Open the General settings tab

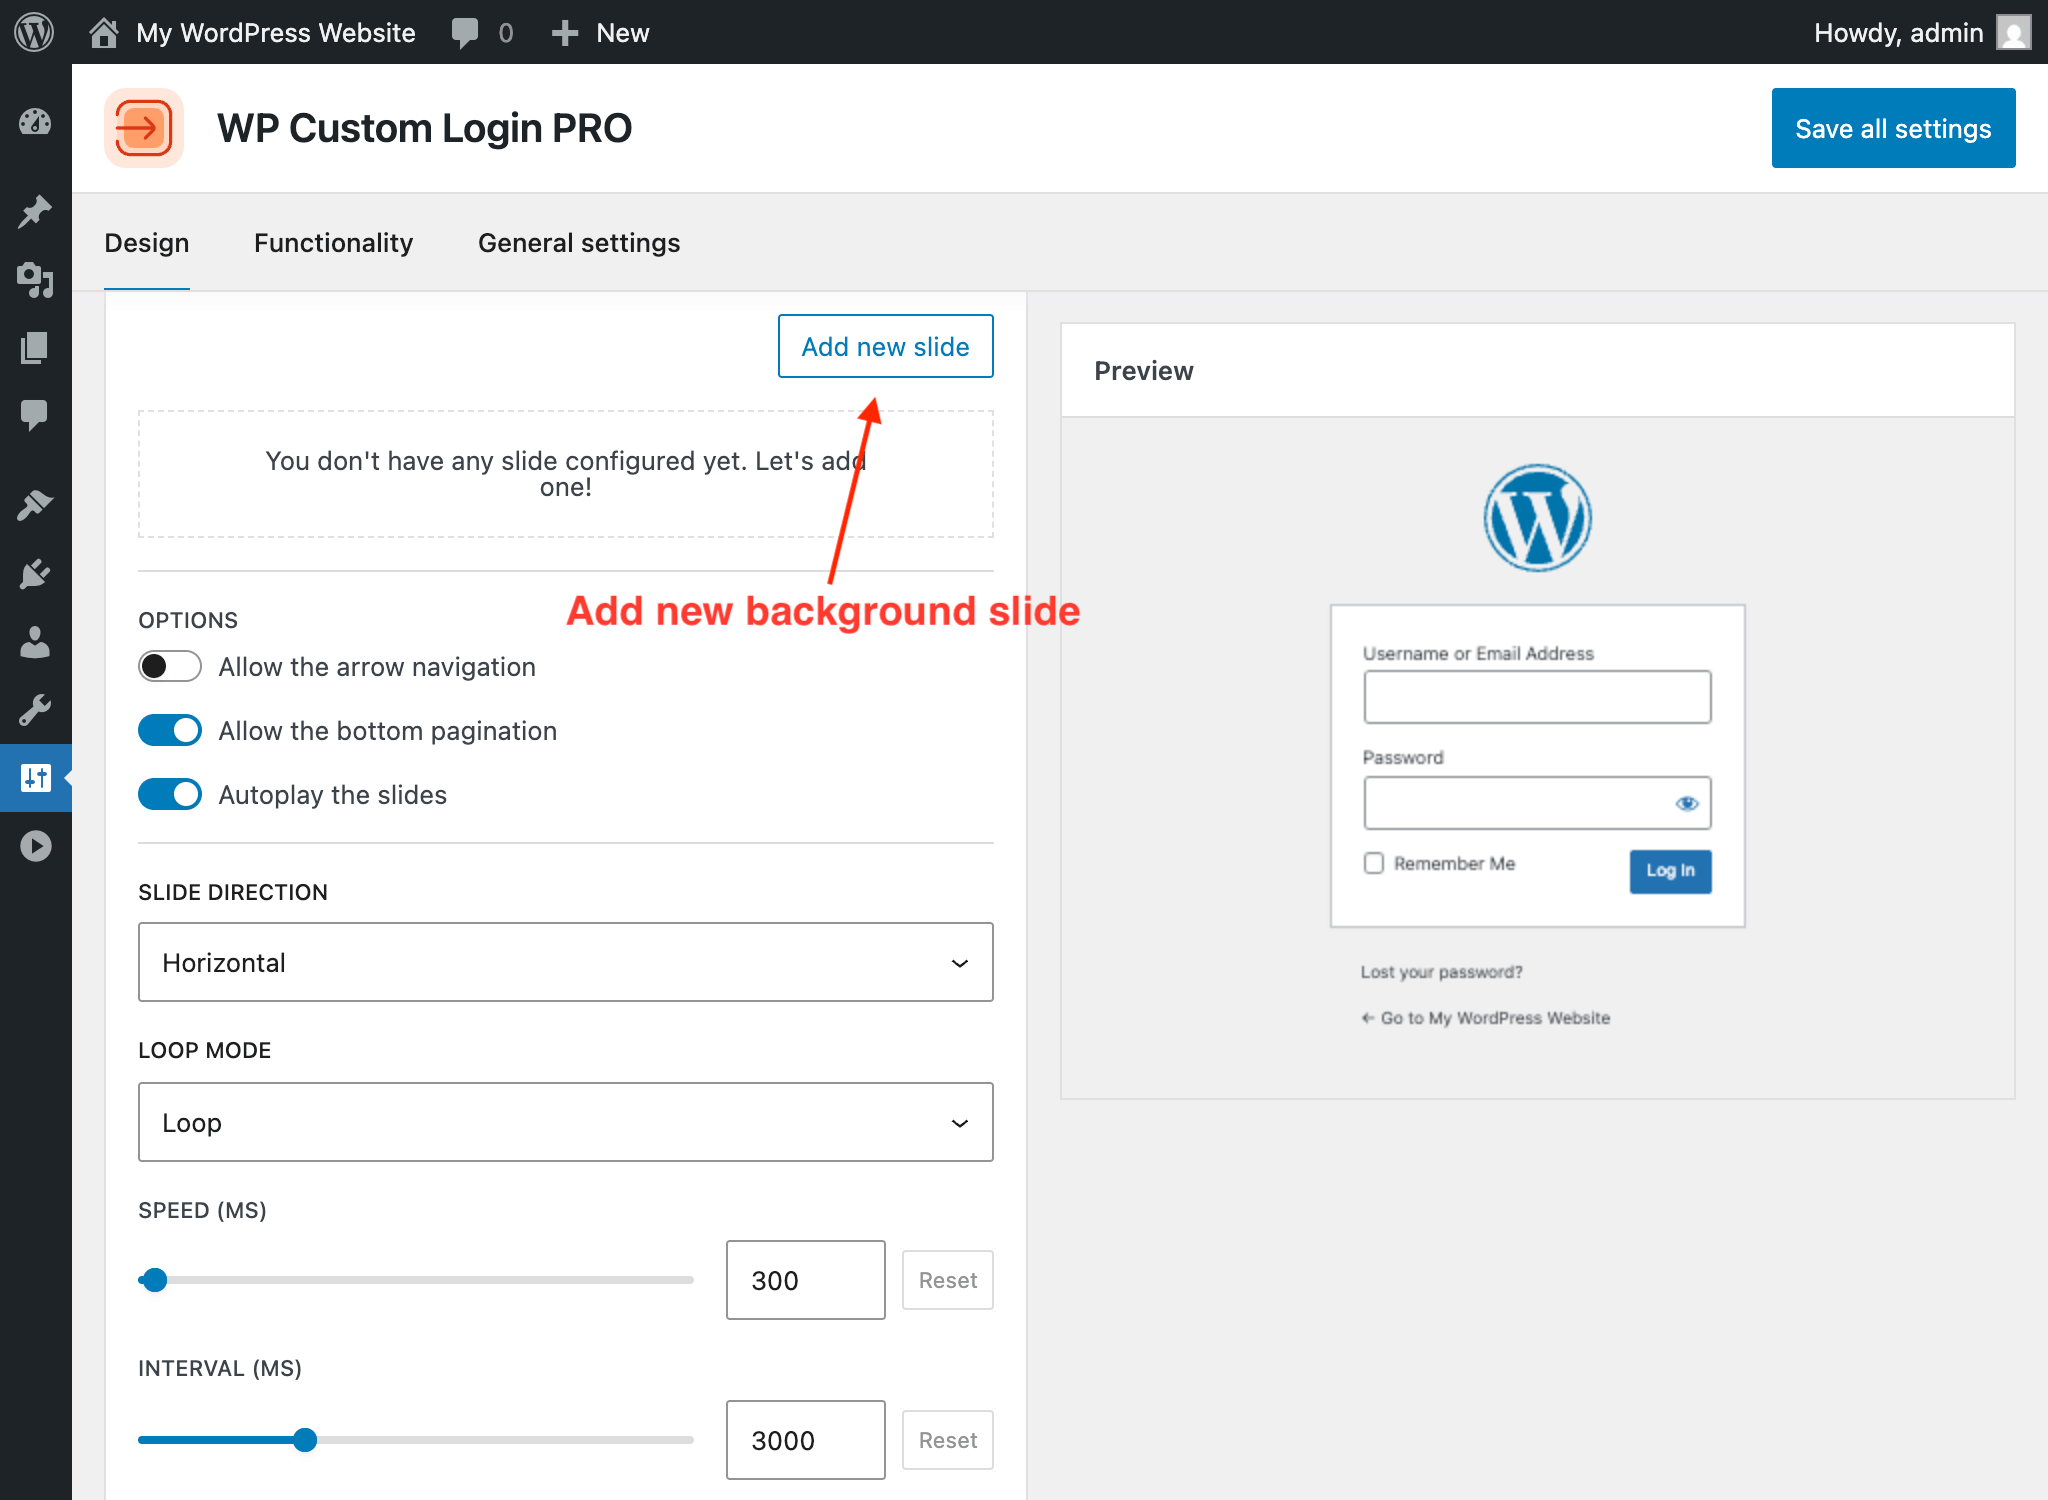(x=579, y=243)
